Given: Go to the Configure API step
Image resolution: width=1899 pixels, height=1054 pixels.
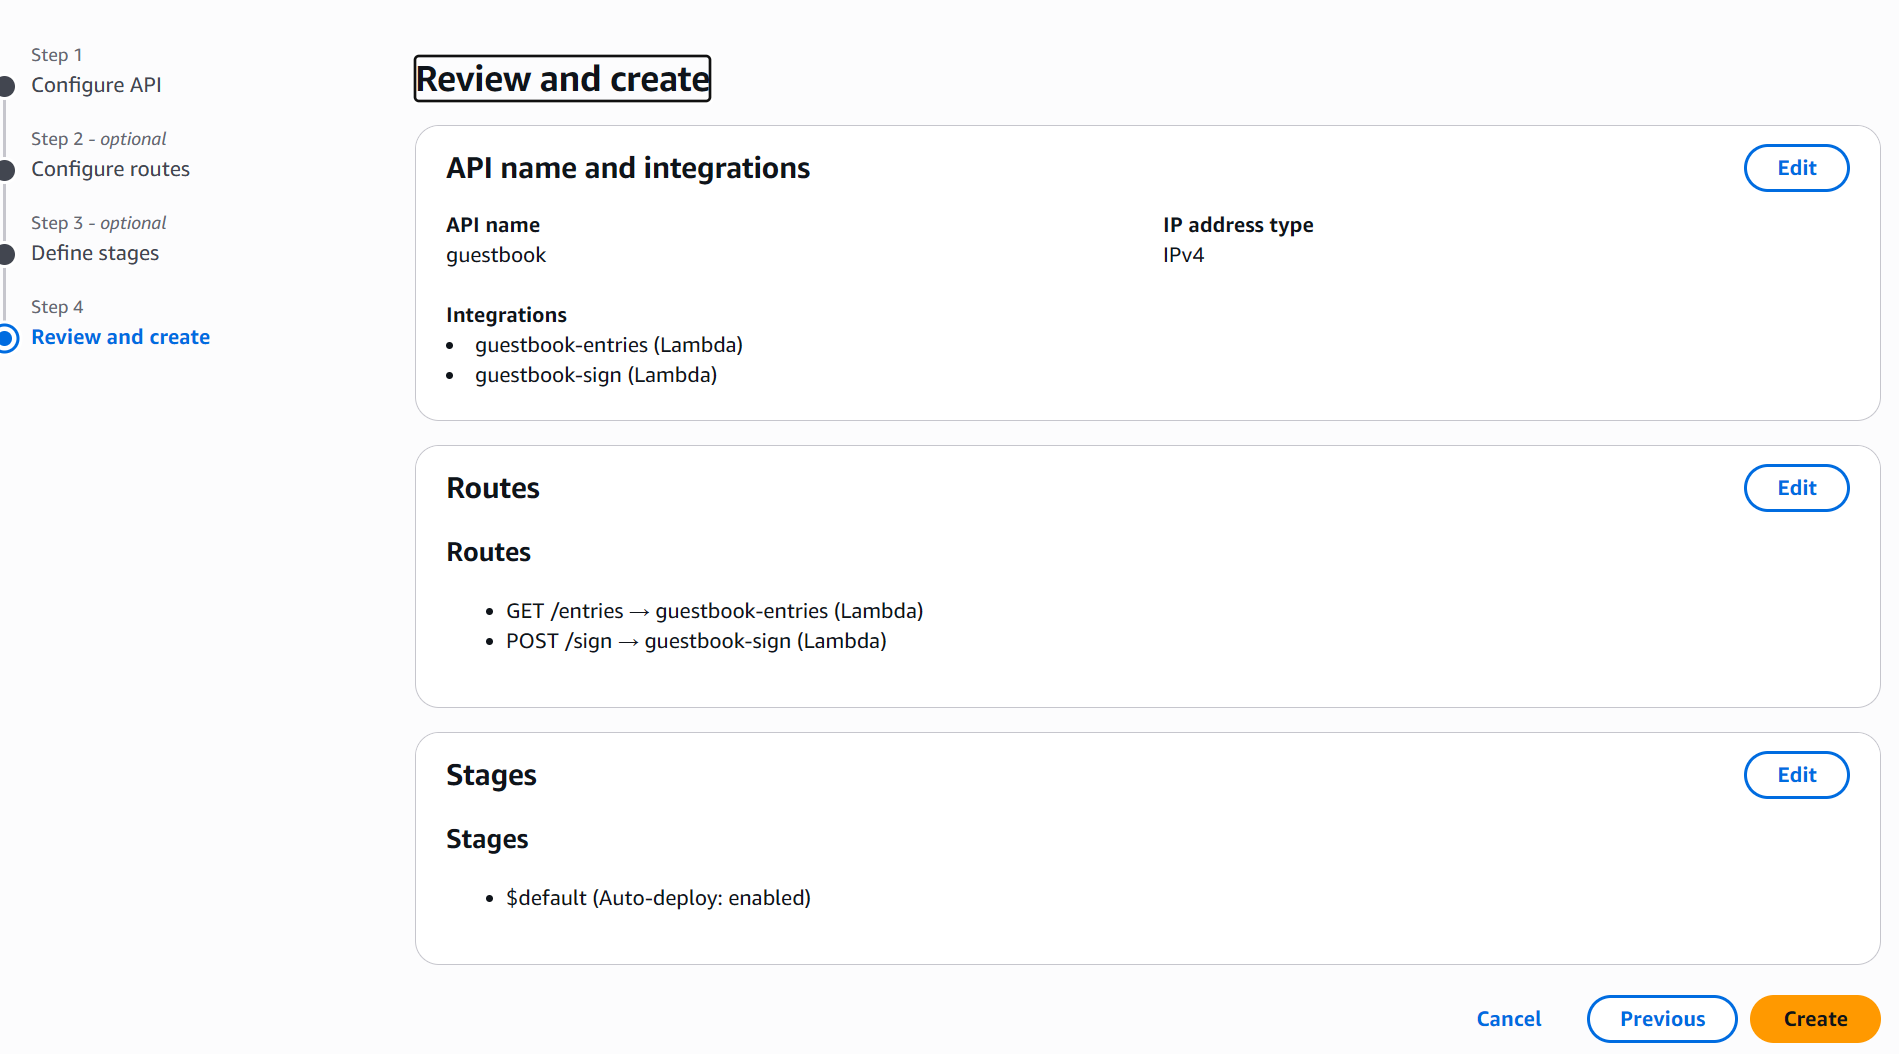Looking at the screenshot, I should [x=96, y=85].
